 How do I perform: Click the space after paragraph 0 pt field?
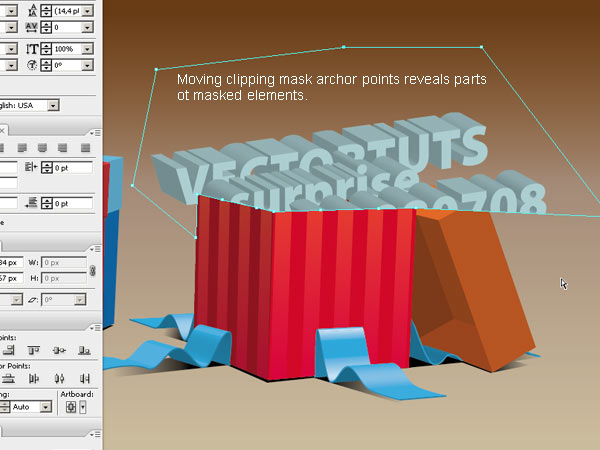(x=72, y=204)
